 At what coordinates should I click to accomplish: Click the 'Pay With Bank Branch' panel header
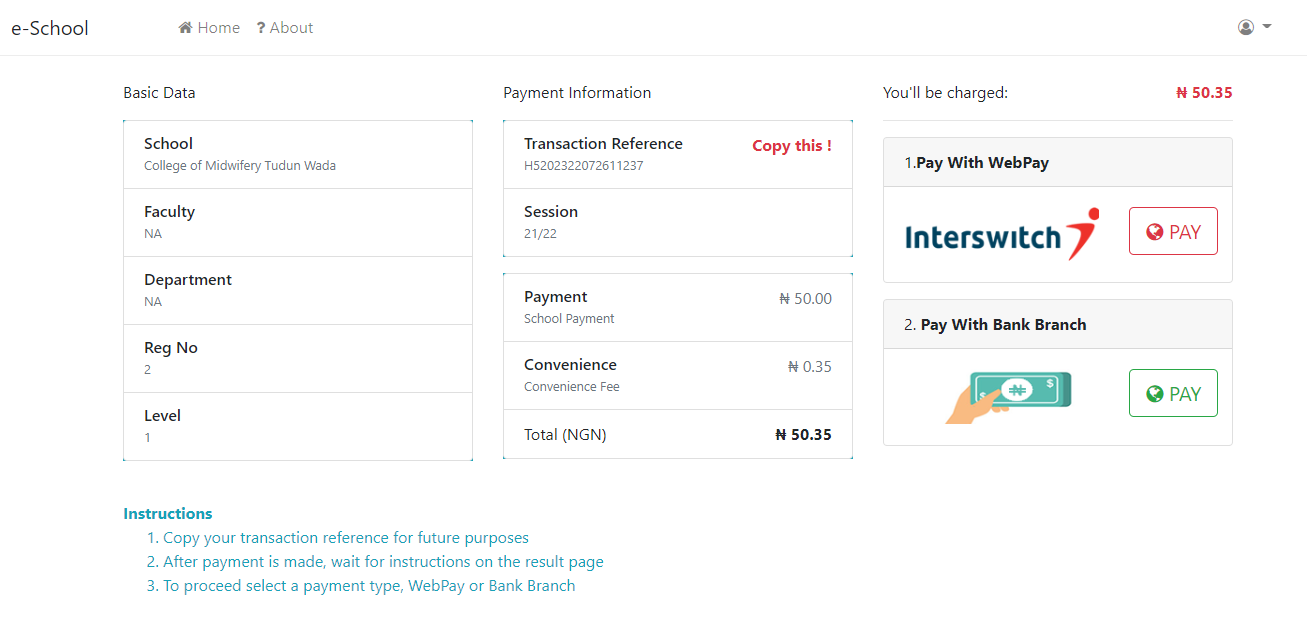point(1058,324)
